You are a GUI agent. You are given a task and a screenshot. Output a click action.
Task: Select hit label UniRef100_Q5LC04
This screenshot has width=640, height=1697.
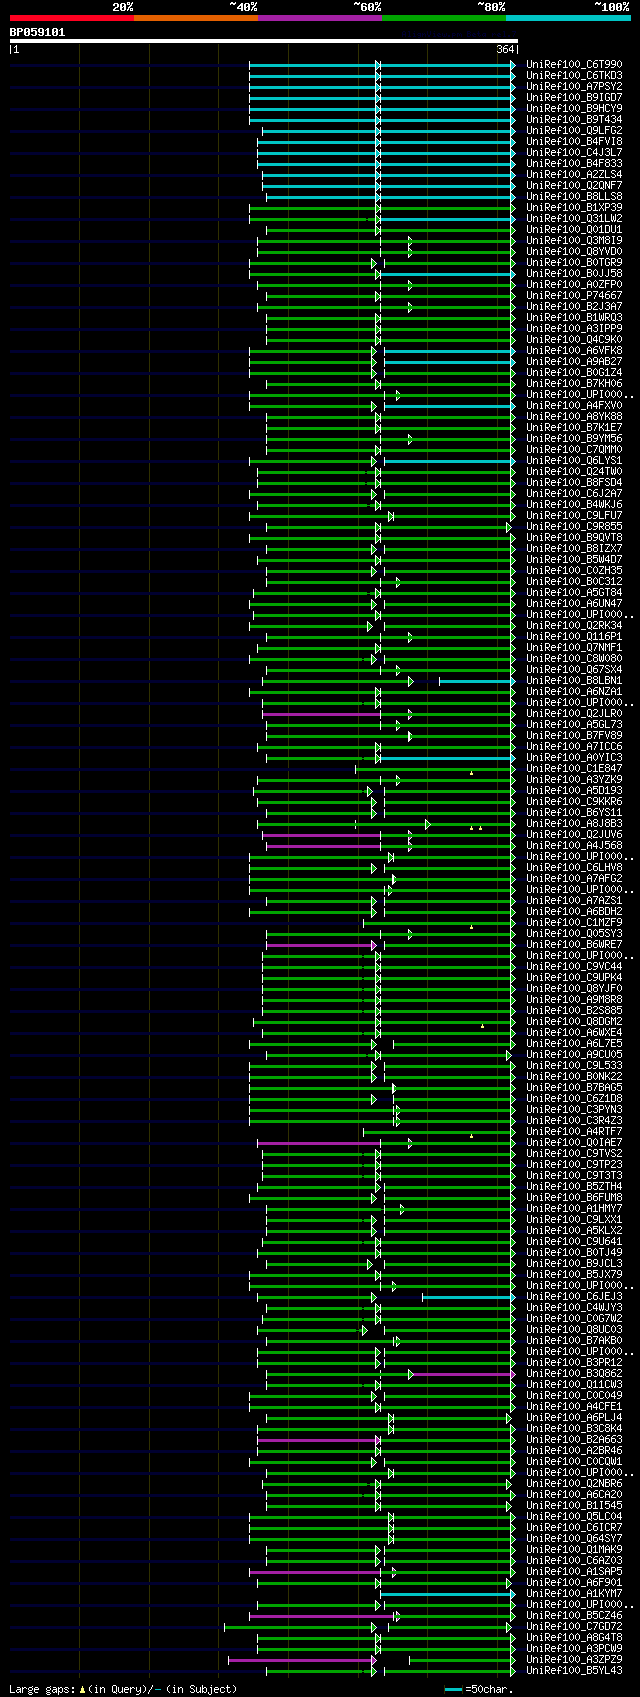click(574, 1516)
